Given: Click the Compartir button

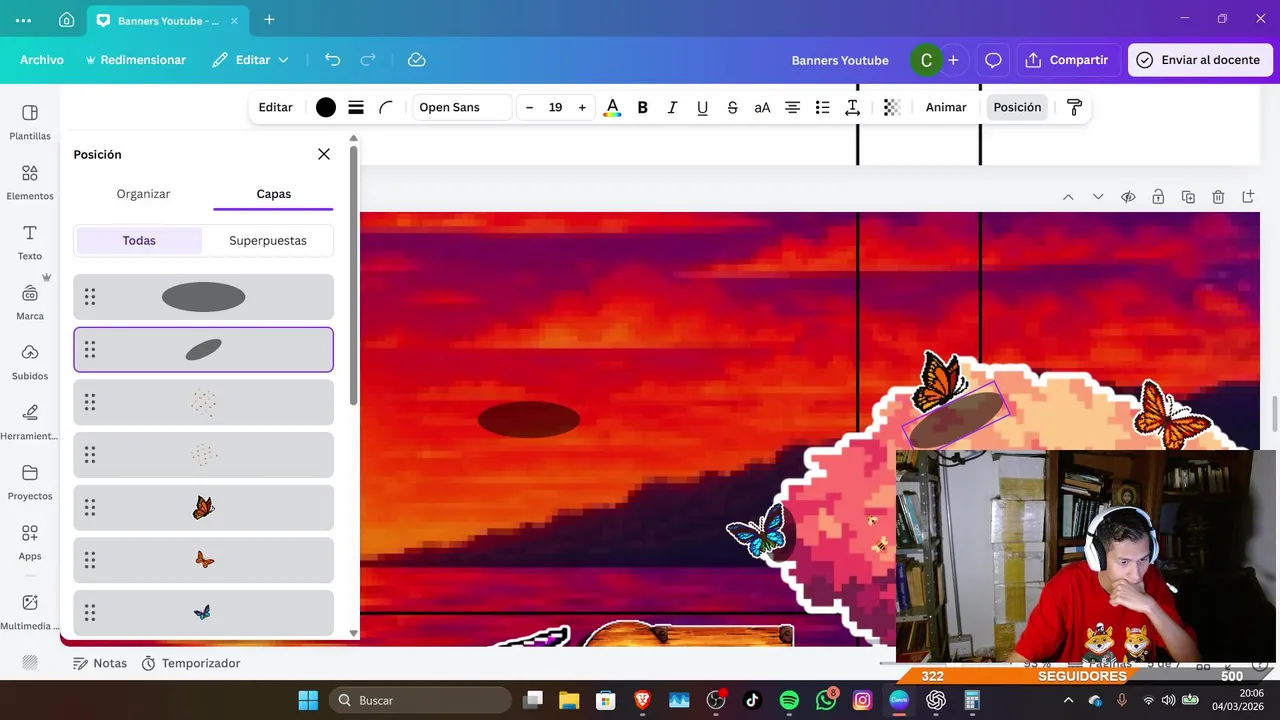Looking at the screenshot, I should 1068,60.
